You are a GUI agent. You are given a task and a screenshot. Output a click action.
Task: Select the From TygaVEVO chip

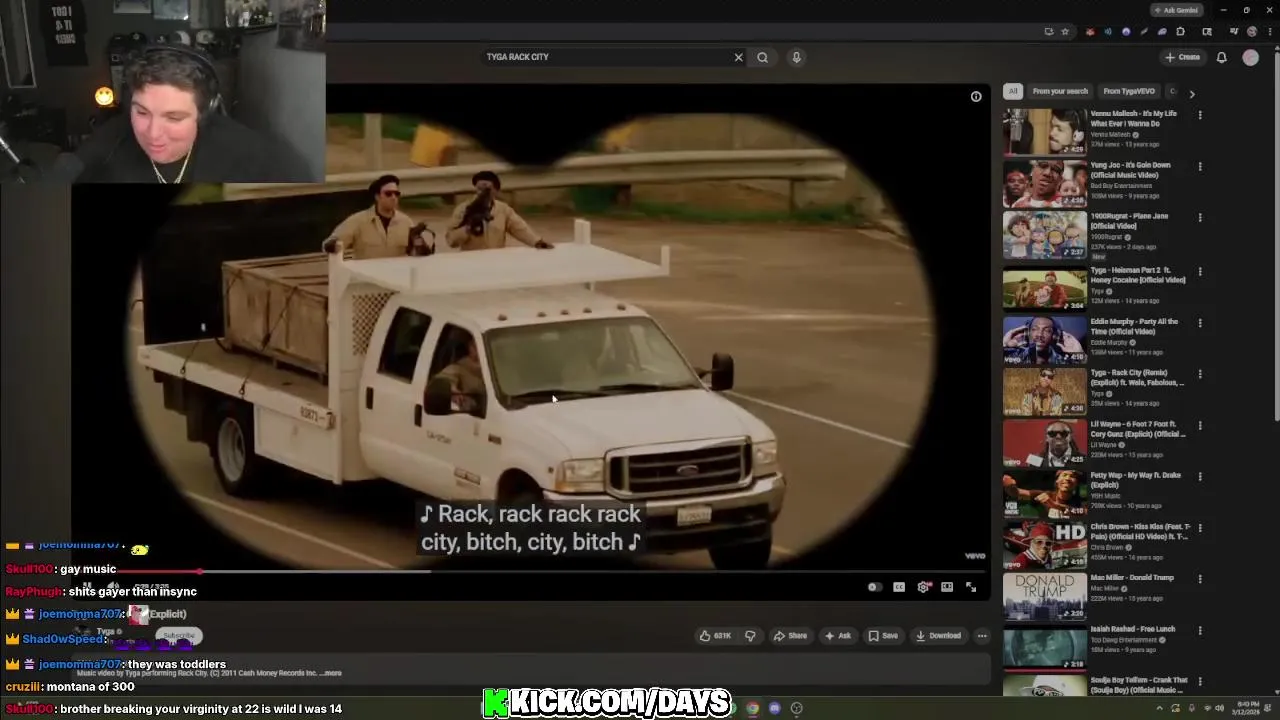[1129, 91]
